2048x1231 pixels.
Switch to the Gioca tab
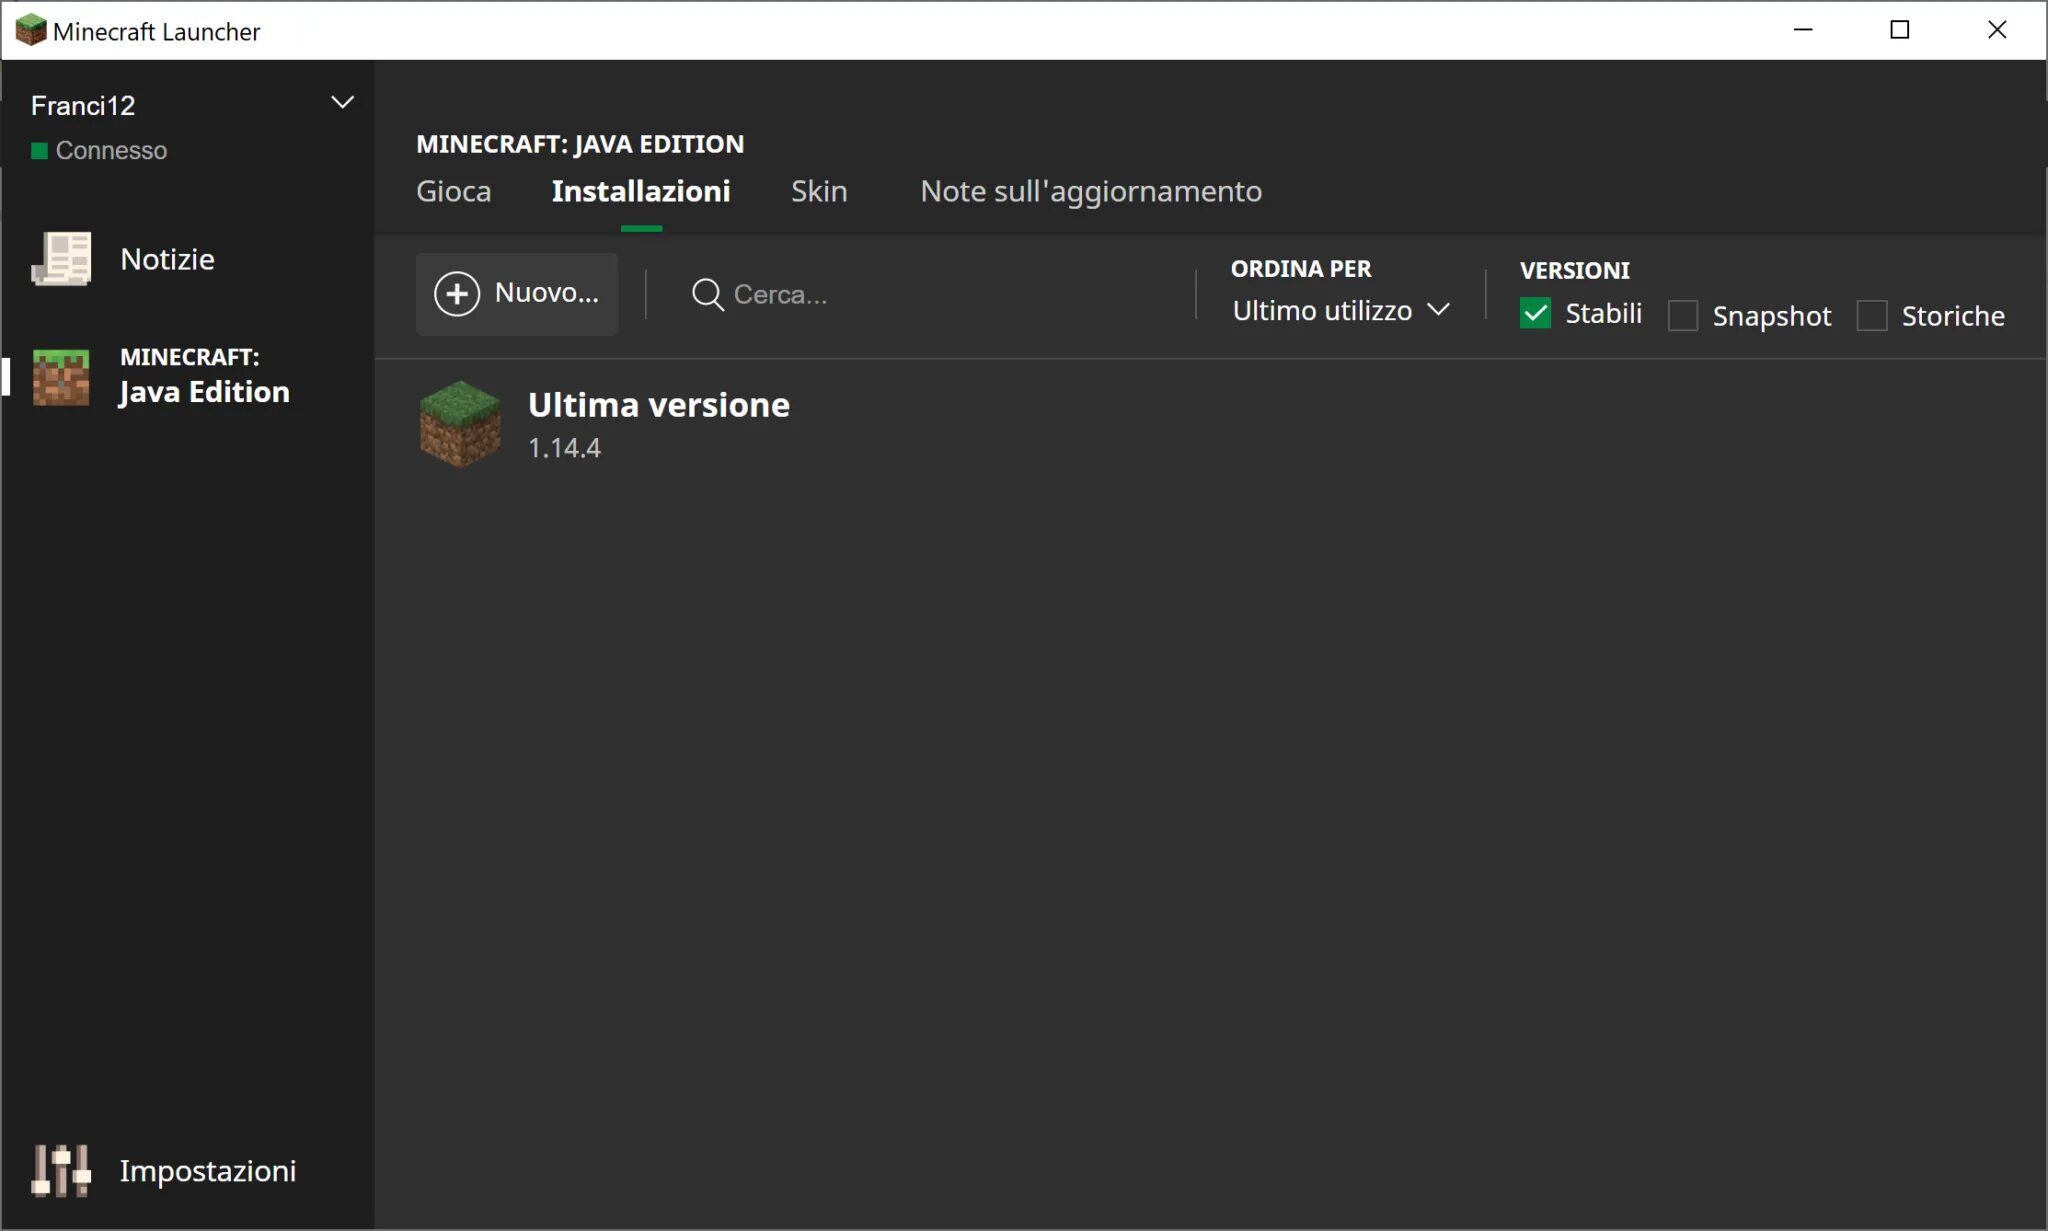coord(453,191)
